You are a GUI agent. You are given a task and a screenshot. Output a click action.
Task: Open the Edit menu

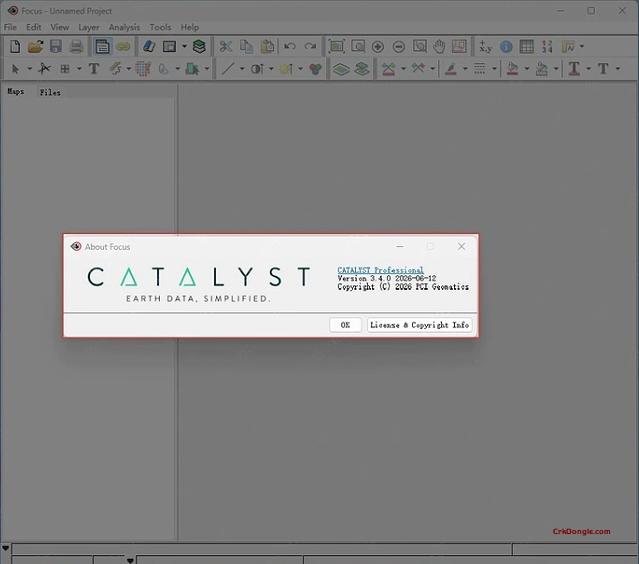[x=33, y=27]
